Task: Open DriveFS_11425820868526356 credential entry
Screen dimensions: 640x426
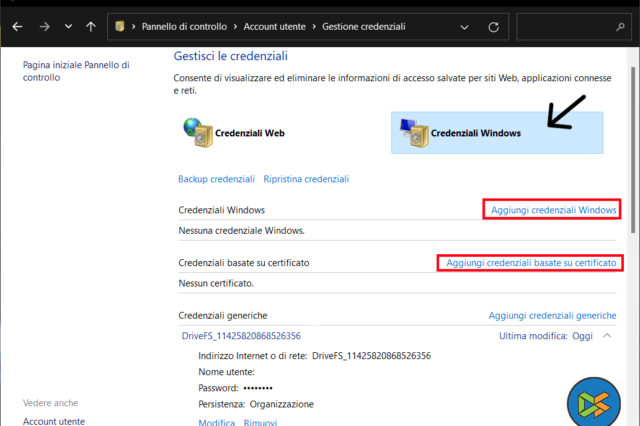Action: [x=241, y=336]
